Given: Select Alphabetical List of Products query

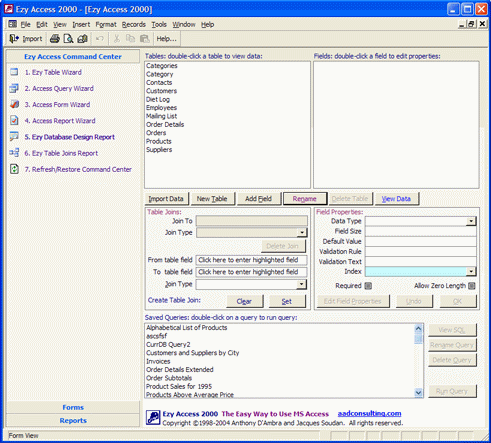Looking at the screenshot, I should (x=187, y=328).
